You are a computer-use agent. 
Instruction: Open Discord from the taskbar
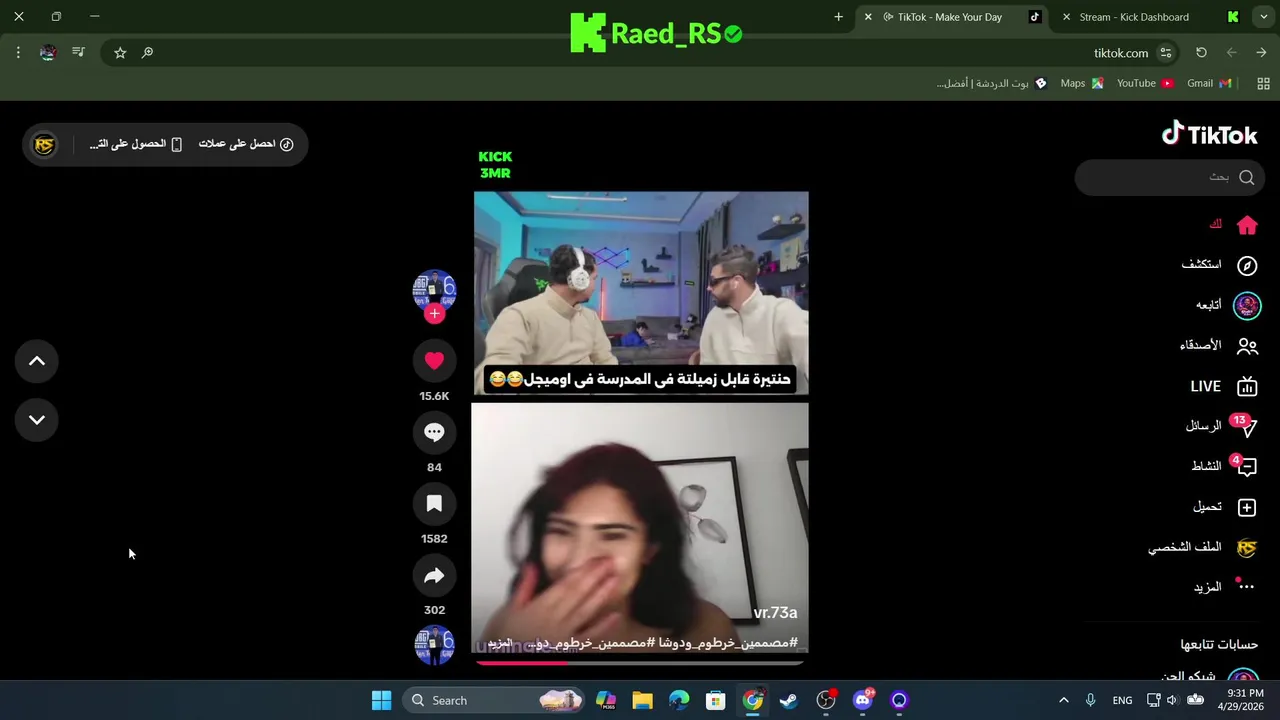pyautogui.click(x=862, y=700)
